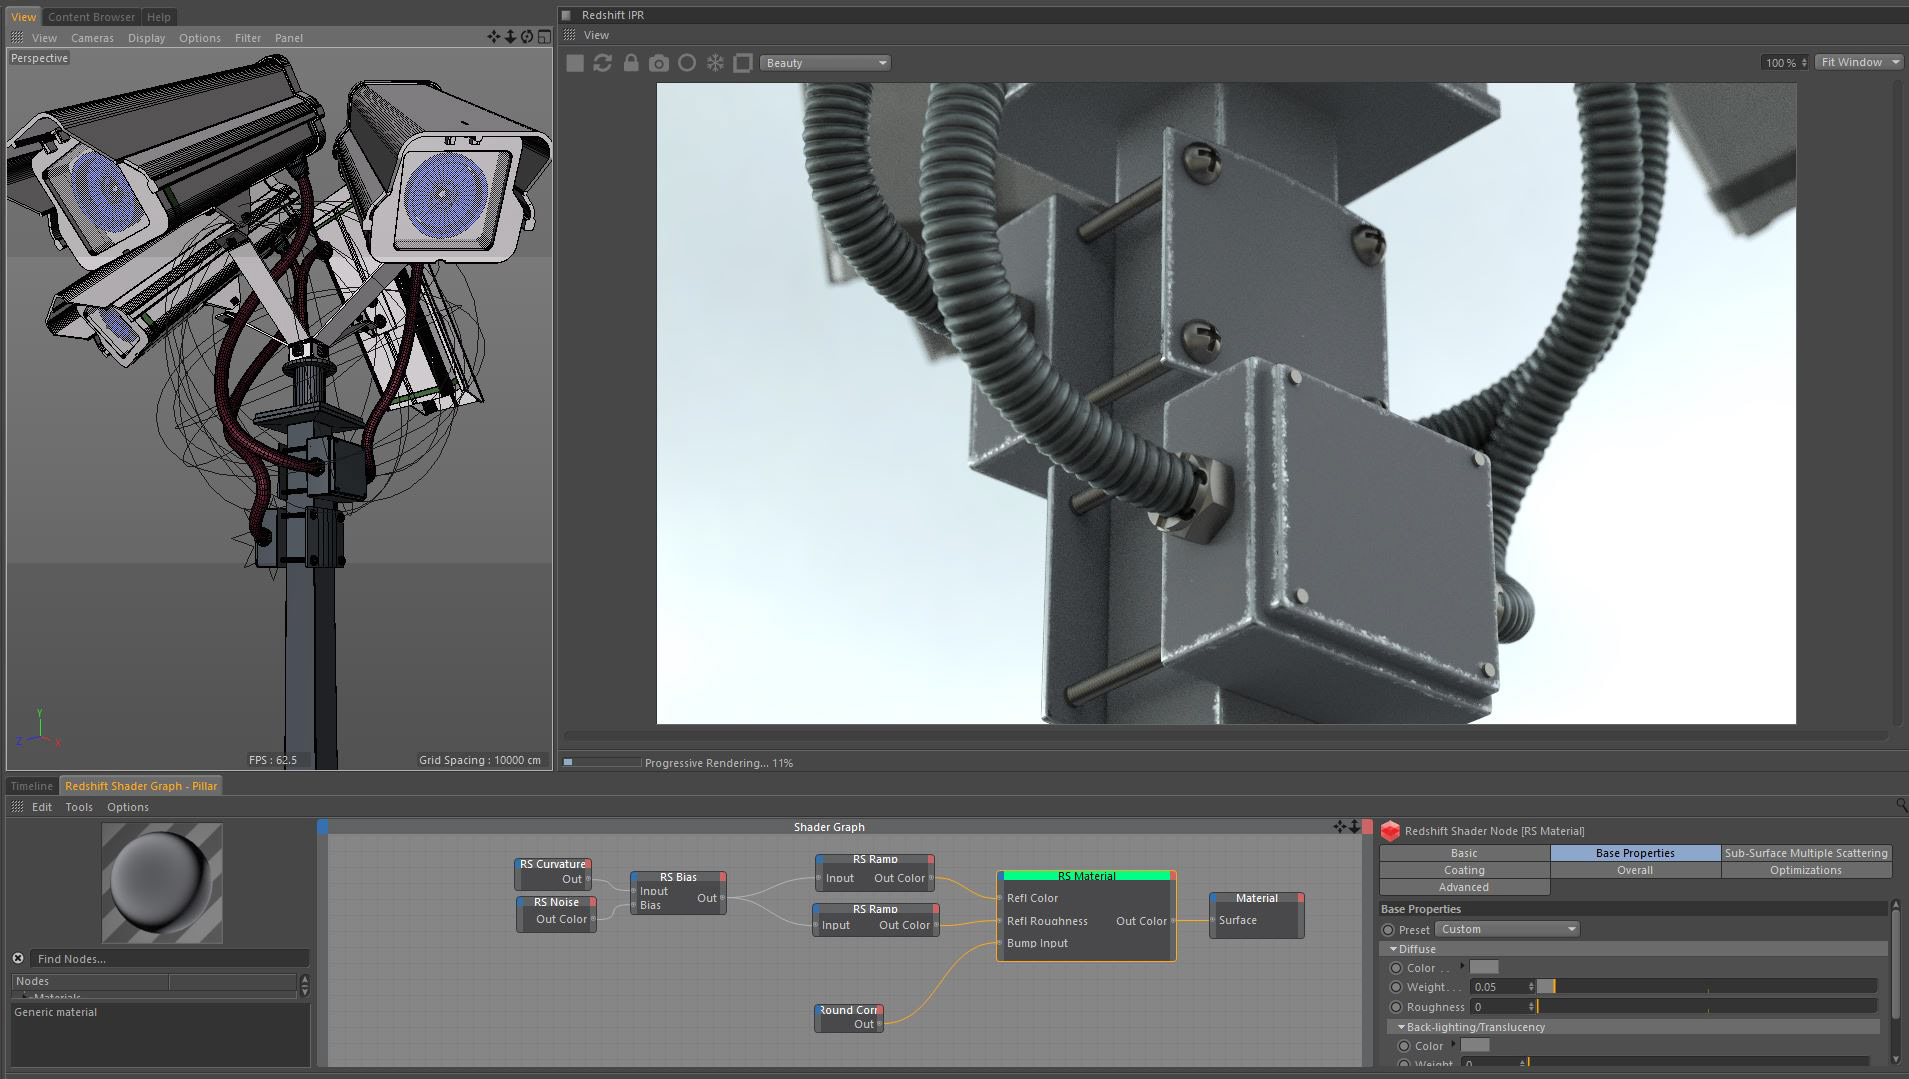Click the viewport move (pan) icon
Viewport: 1909px width, 1079px height.
(x=494, y=37)
